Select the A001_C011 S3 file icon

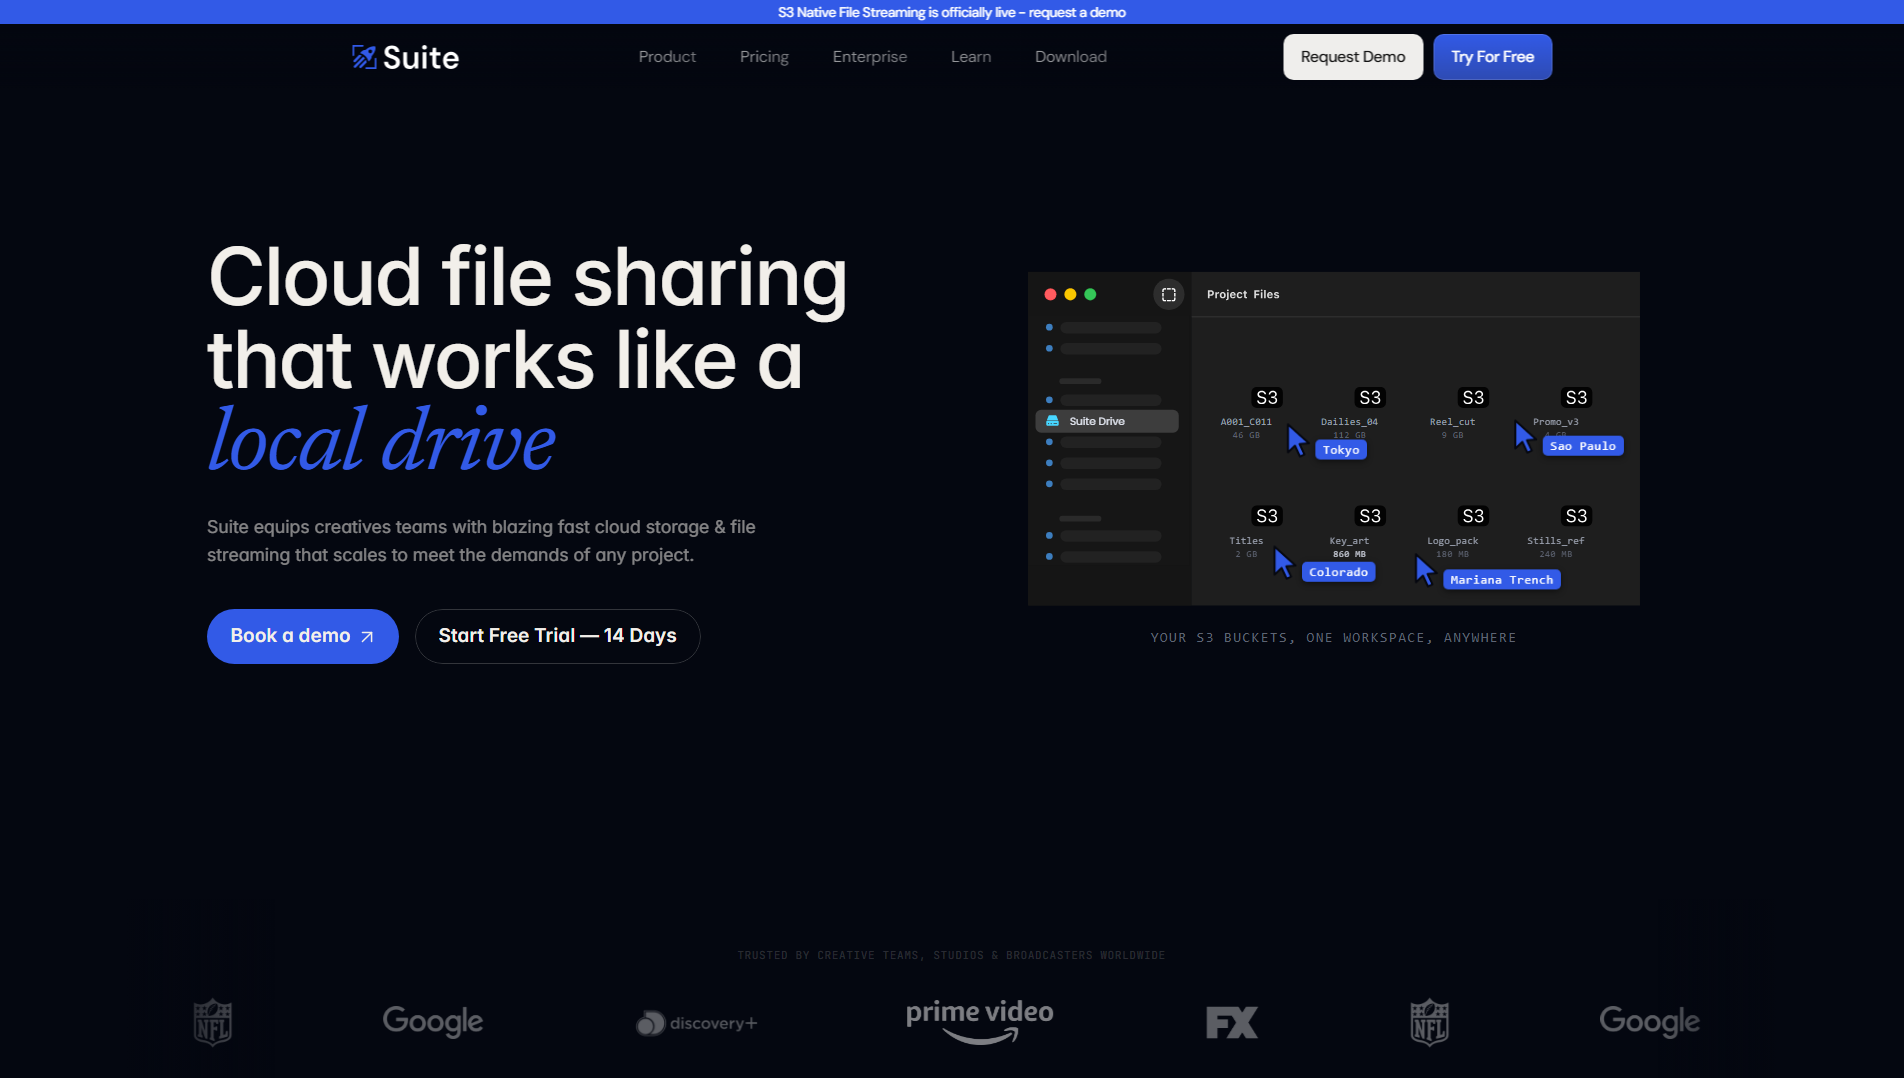[1266, 398]
